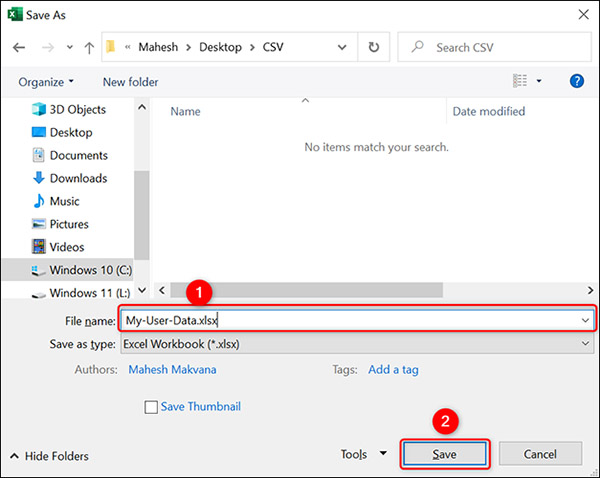
Task: Click the New folder button
Action: click(130, 82)
